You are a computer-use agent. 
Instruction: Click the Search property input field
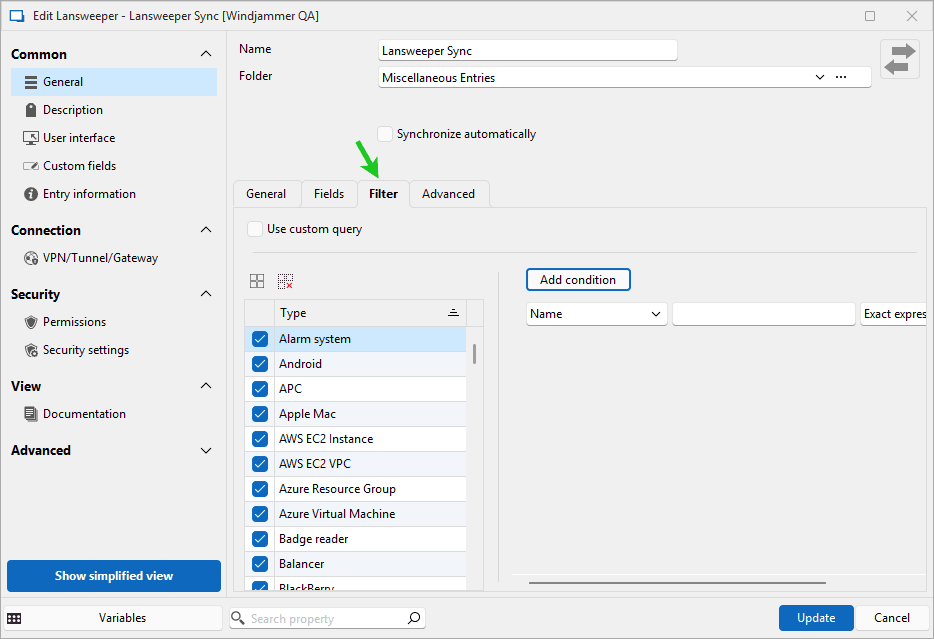(325, 619)
